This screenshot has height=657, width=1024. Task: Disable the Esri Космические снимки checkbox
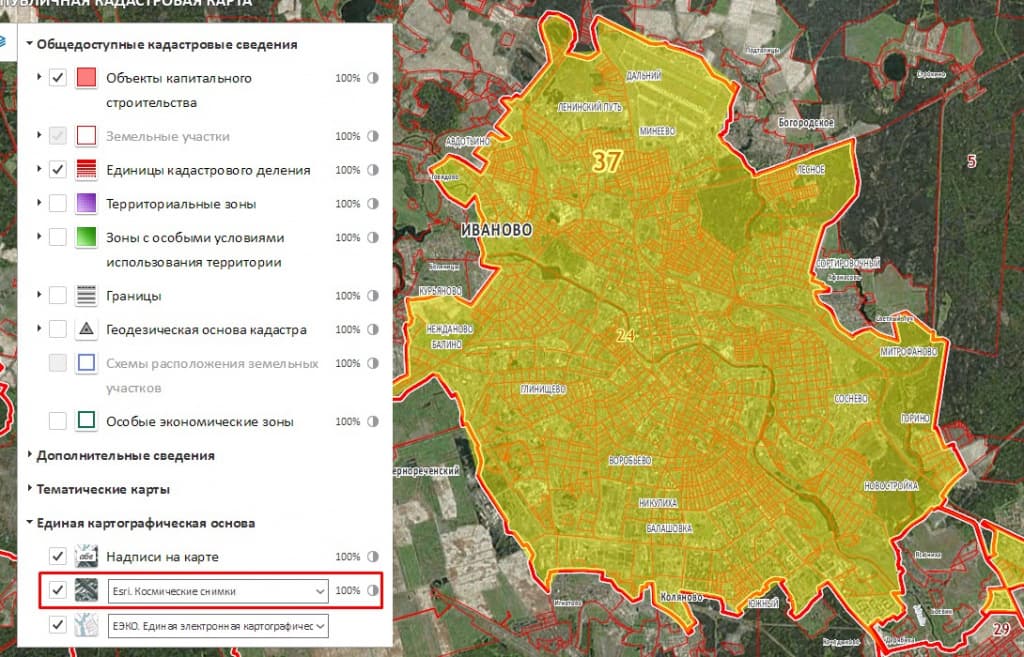[x=58, y=591]
